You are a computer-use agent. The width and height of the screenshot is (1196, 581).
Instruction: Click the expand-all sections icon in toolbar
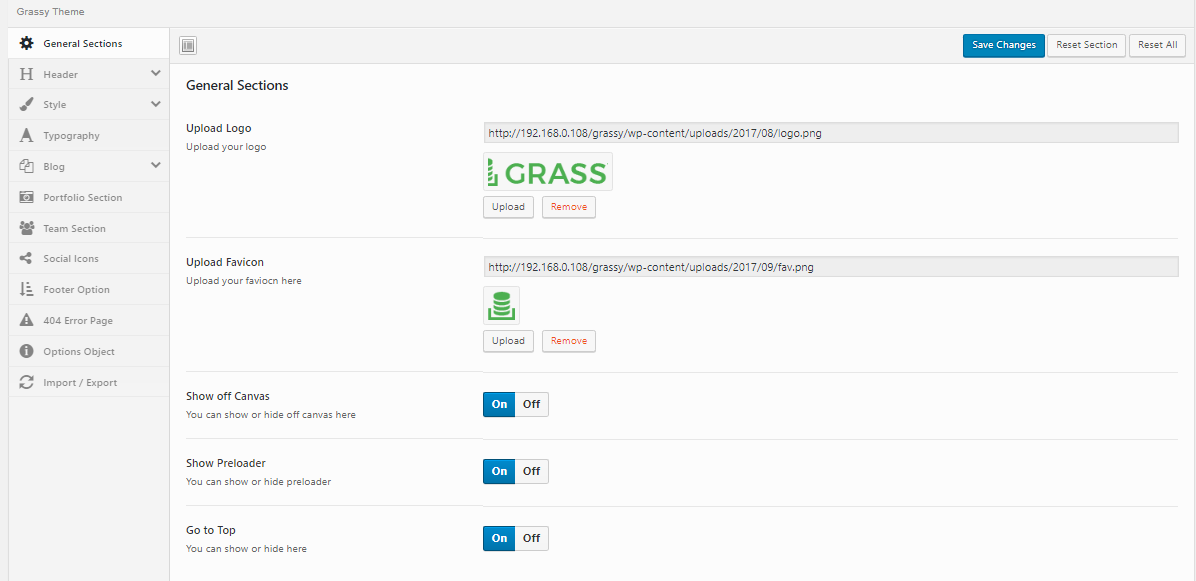pyautogui.click(x=188, y=46)
